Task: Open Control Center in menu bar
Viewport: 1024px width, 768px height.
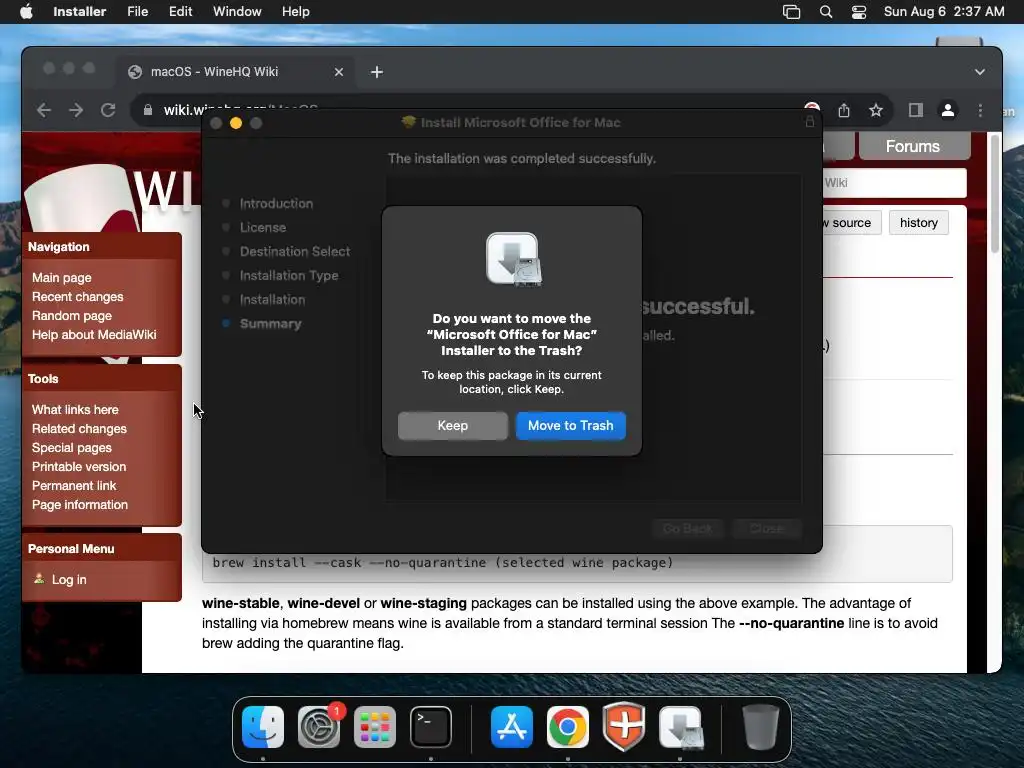Action: [x=859, y=12]
